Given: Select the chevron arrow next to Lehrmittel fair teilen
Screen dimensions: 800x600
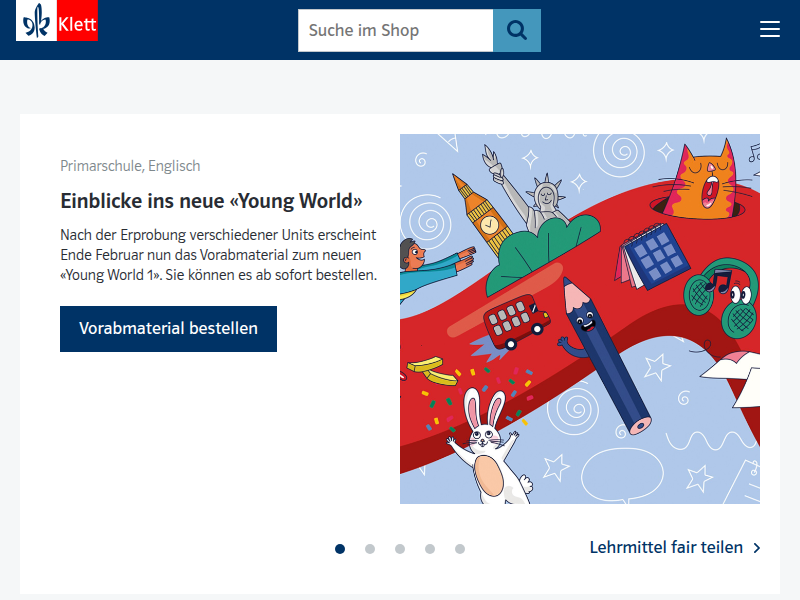Looking at the screenshot, I should tap(757, 547).
